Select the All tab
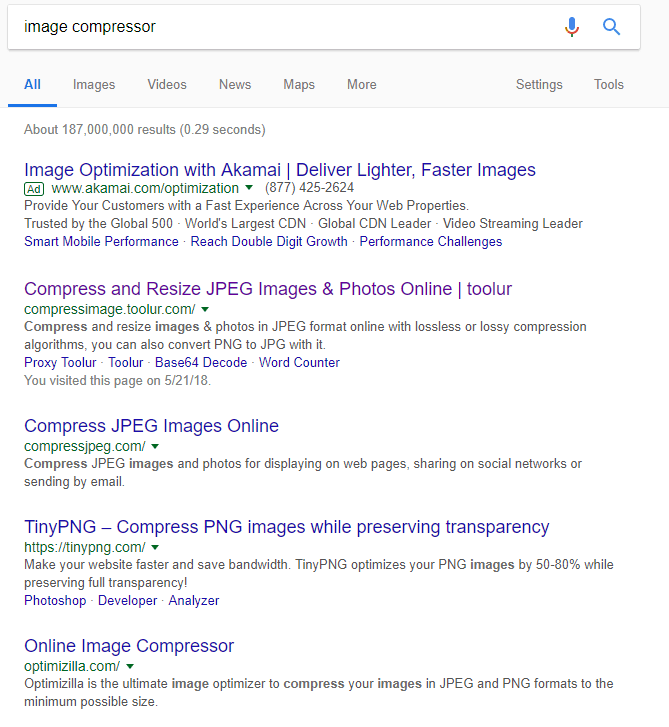Screen dimensions: 669x727 click(32, 84)
